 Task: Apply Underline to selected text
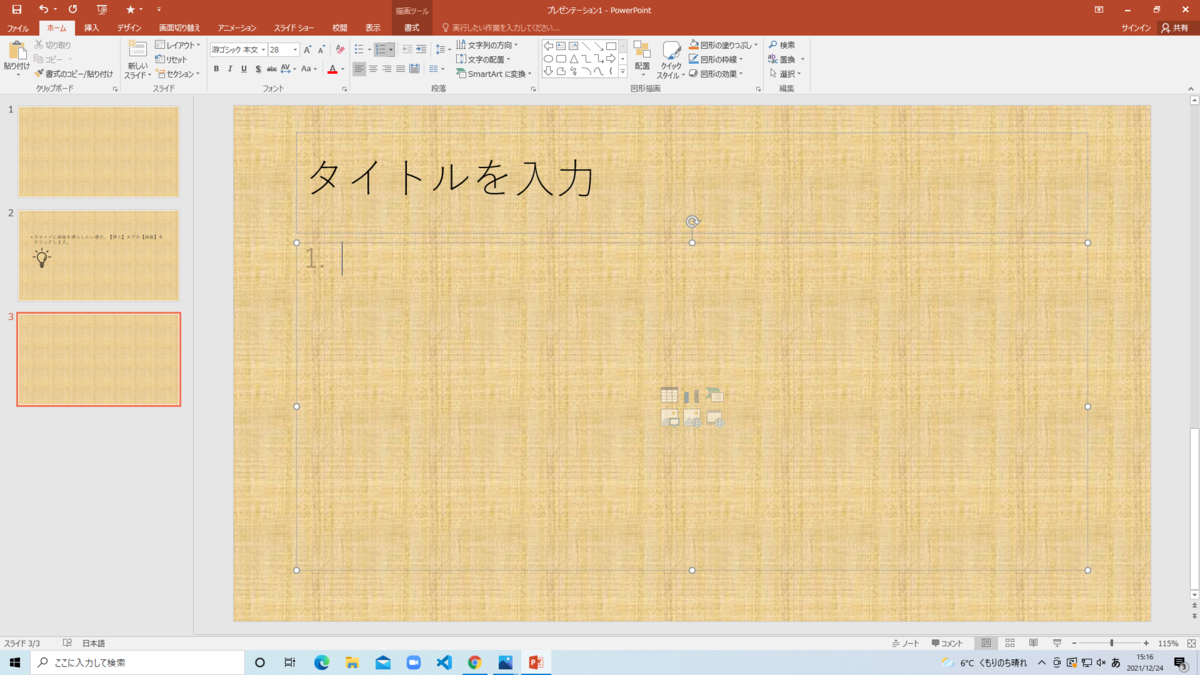(243, 68)
